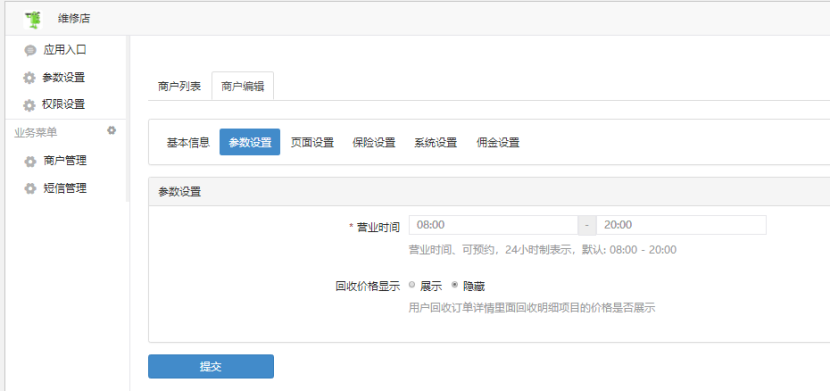Switch to the 商户列表 tab
Image resolution: width=830 pixels, height=391 pixels.
coord(179,86)
